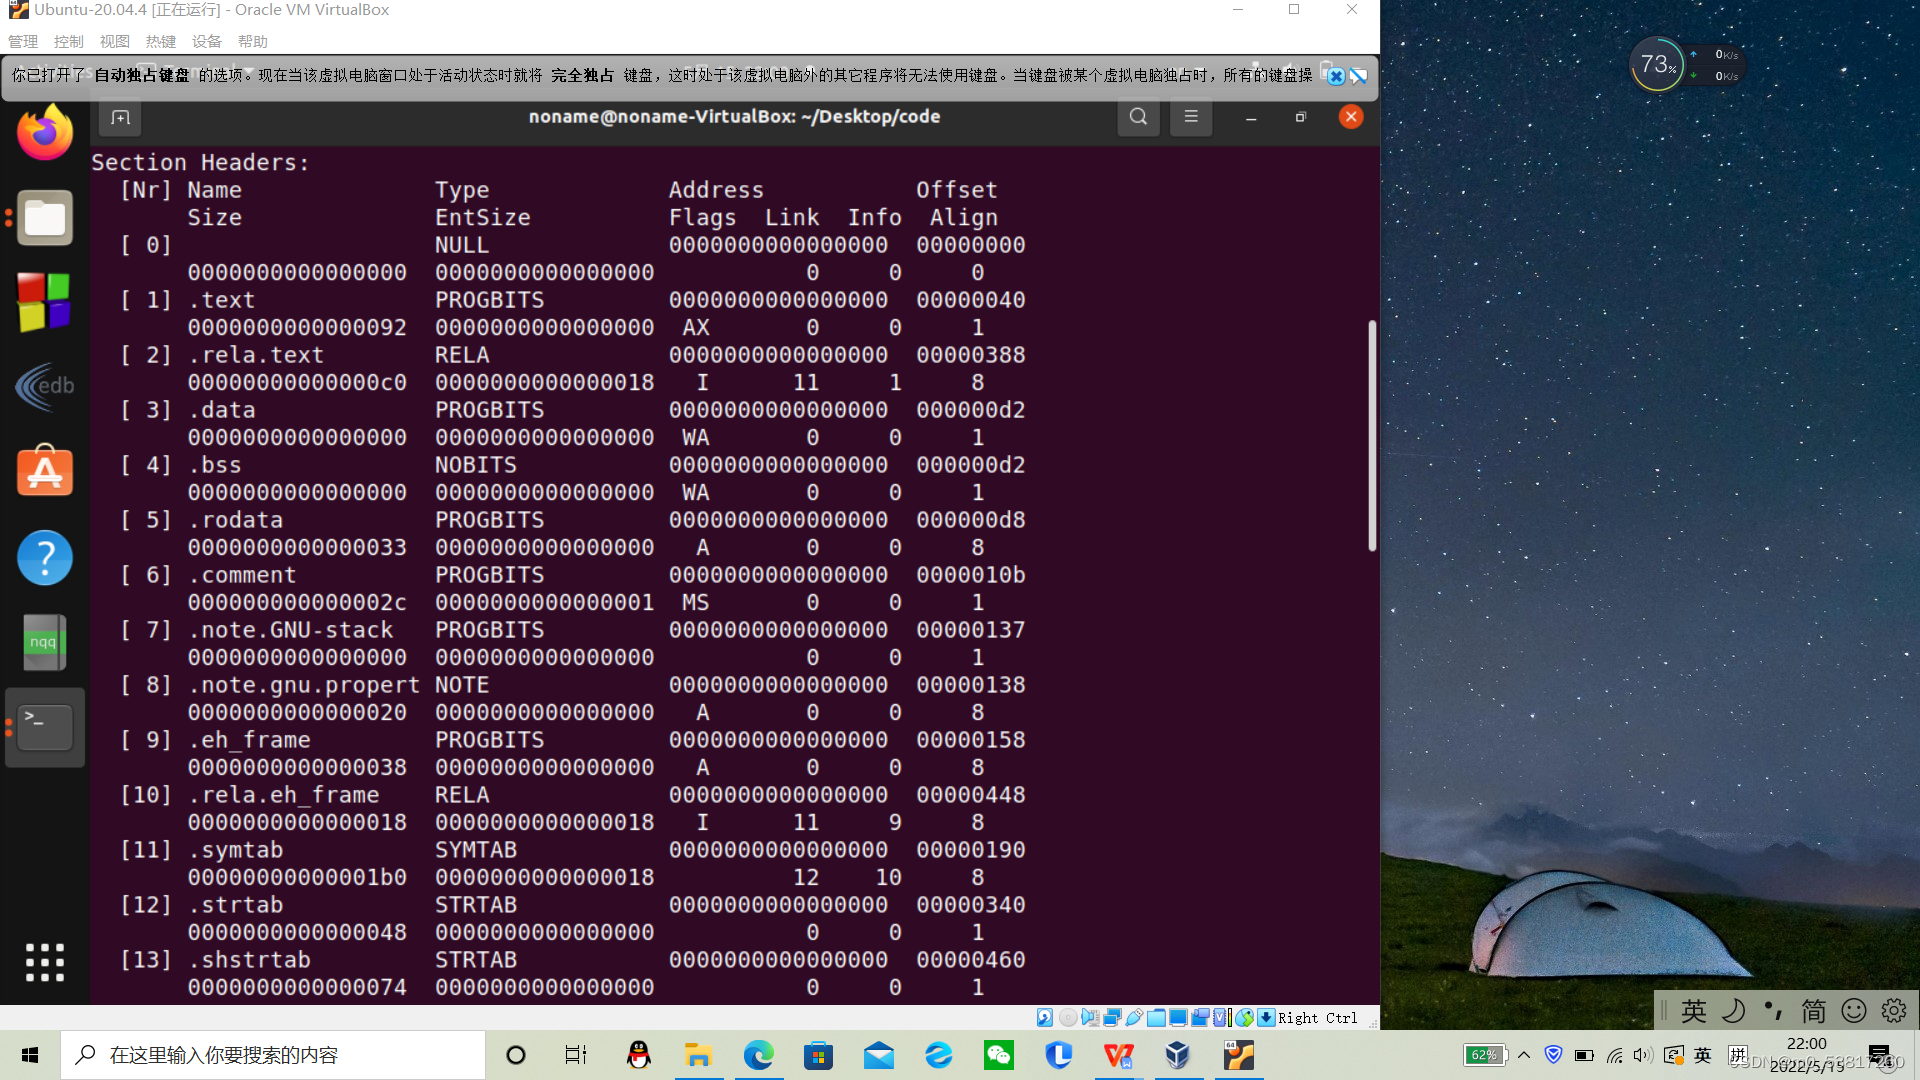Launch edb debugger from the dock

(45, 386)
